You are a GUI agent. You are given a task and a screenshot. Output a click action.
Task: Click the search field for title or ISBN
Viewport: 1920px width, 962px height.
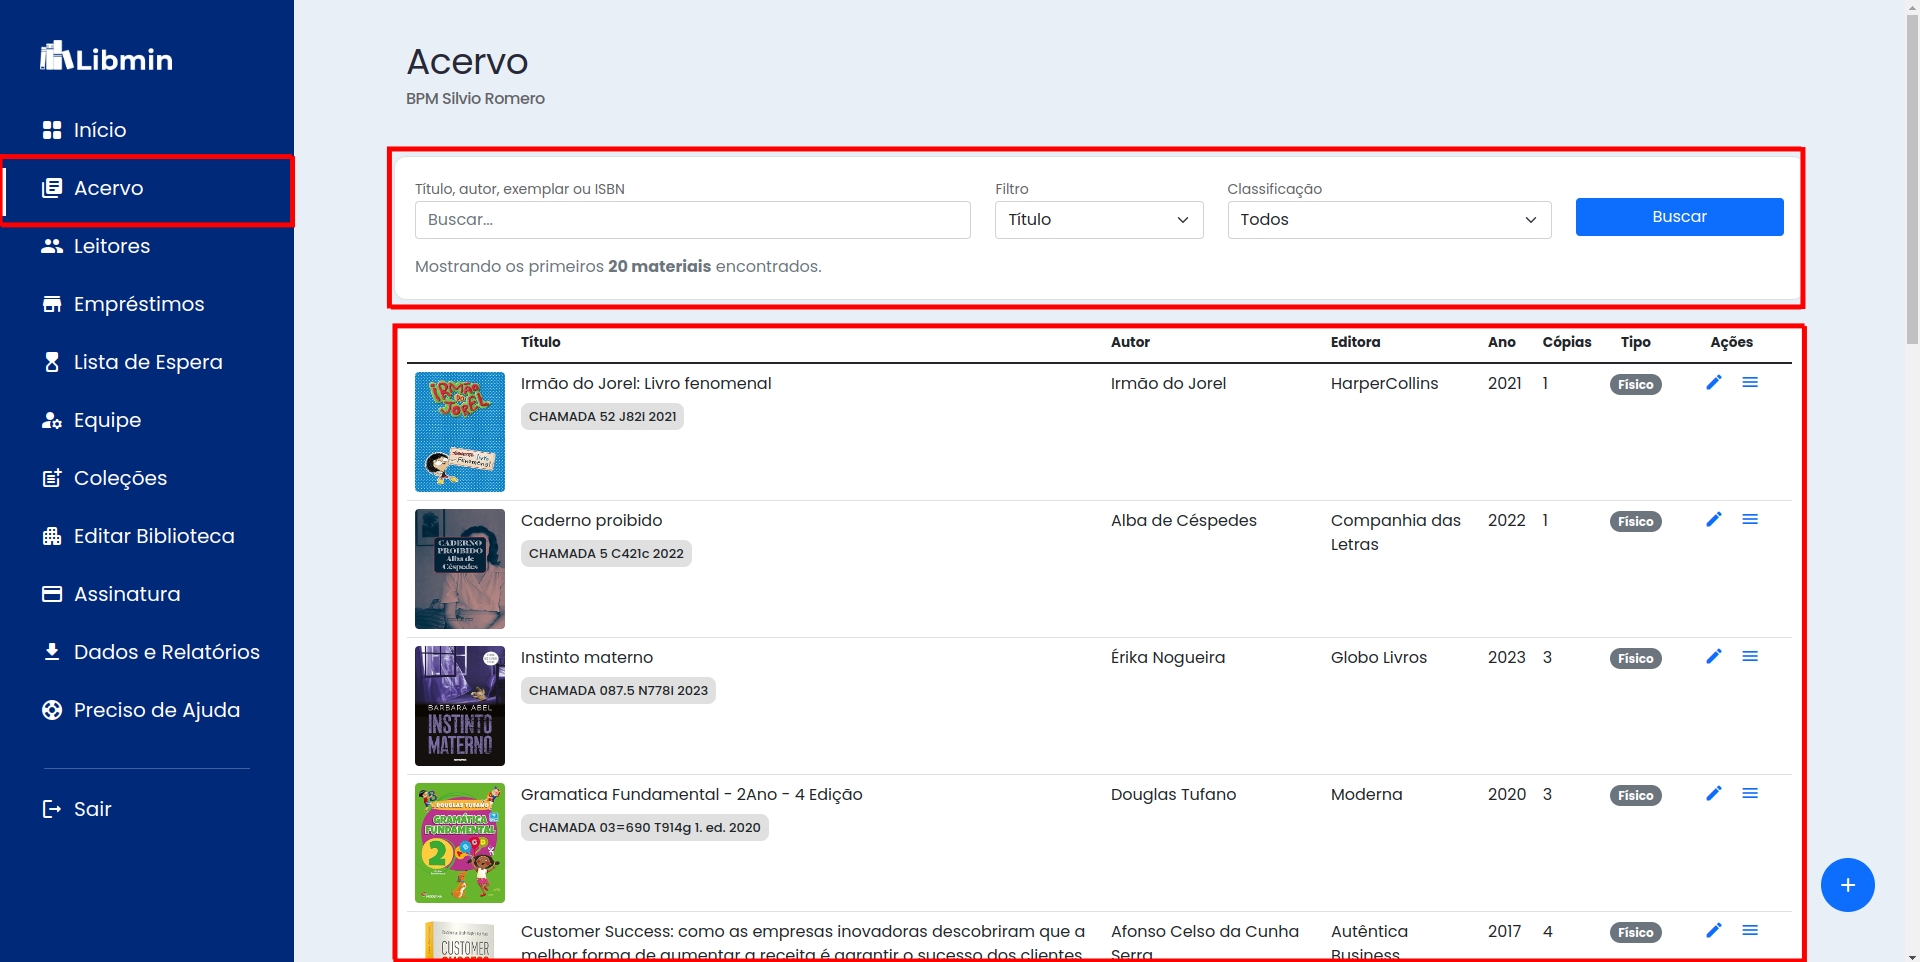pos(692,220)
